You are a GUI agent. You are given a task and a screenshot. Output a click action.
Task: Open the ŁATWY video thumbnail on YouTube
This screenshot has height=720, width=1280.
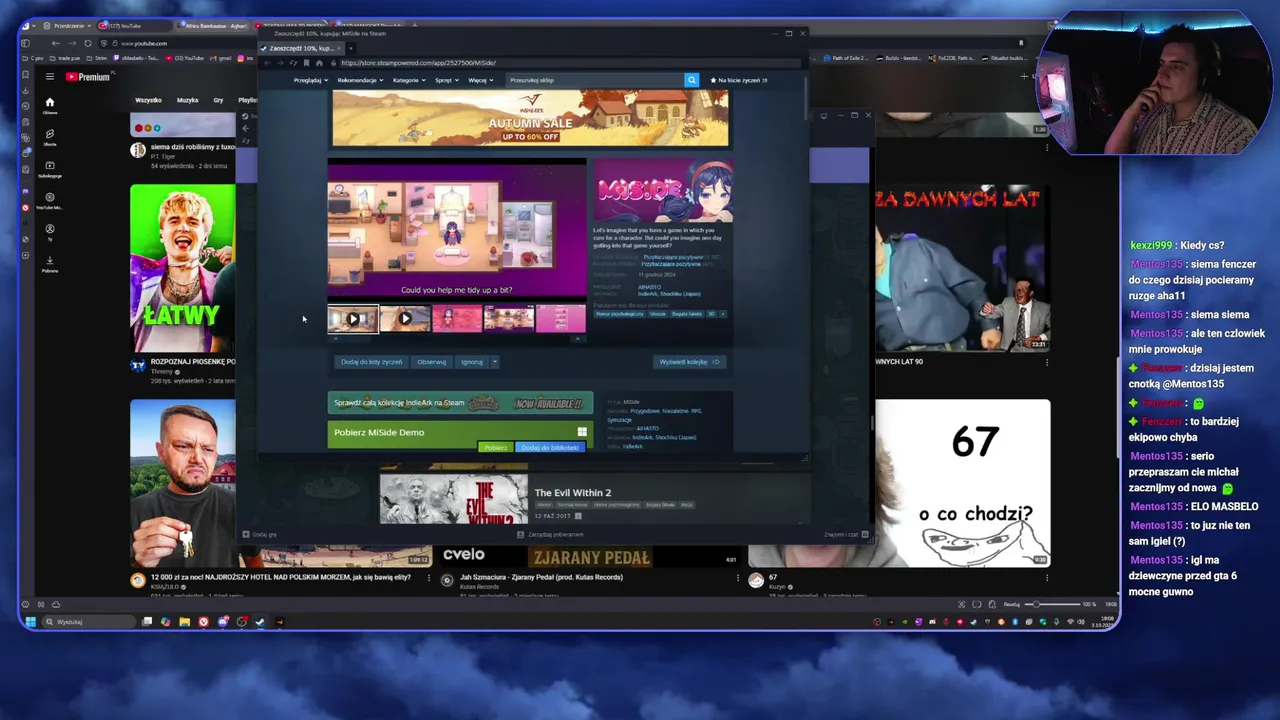183,268
